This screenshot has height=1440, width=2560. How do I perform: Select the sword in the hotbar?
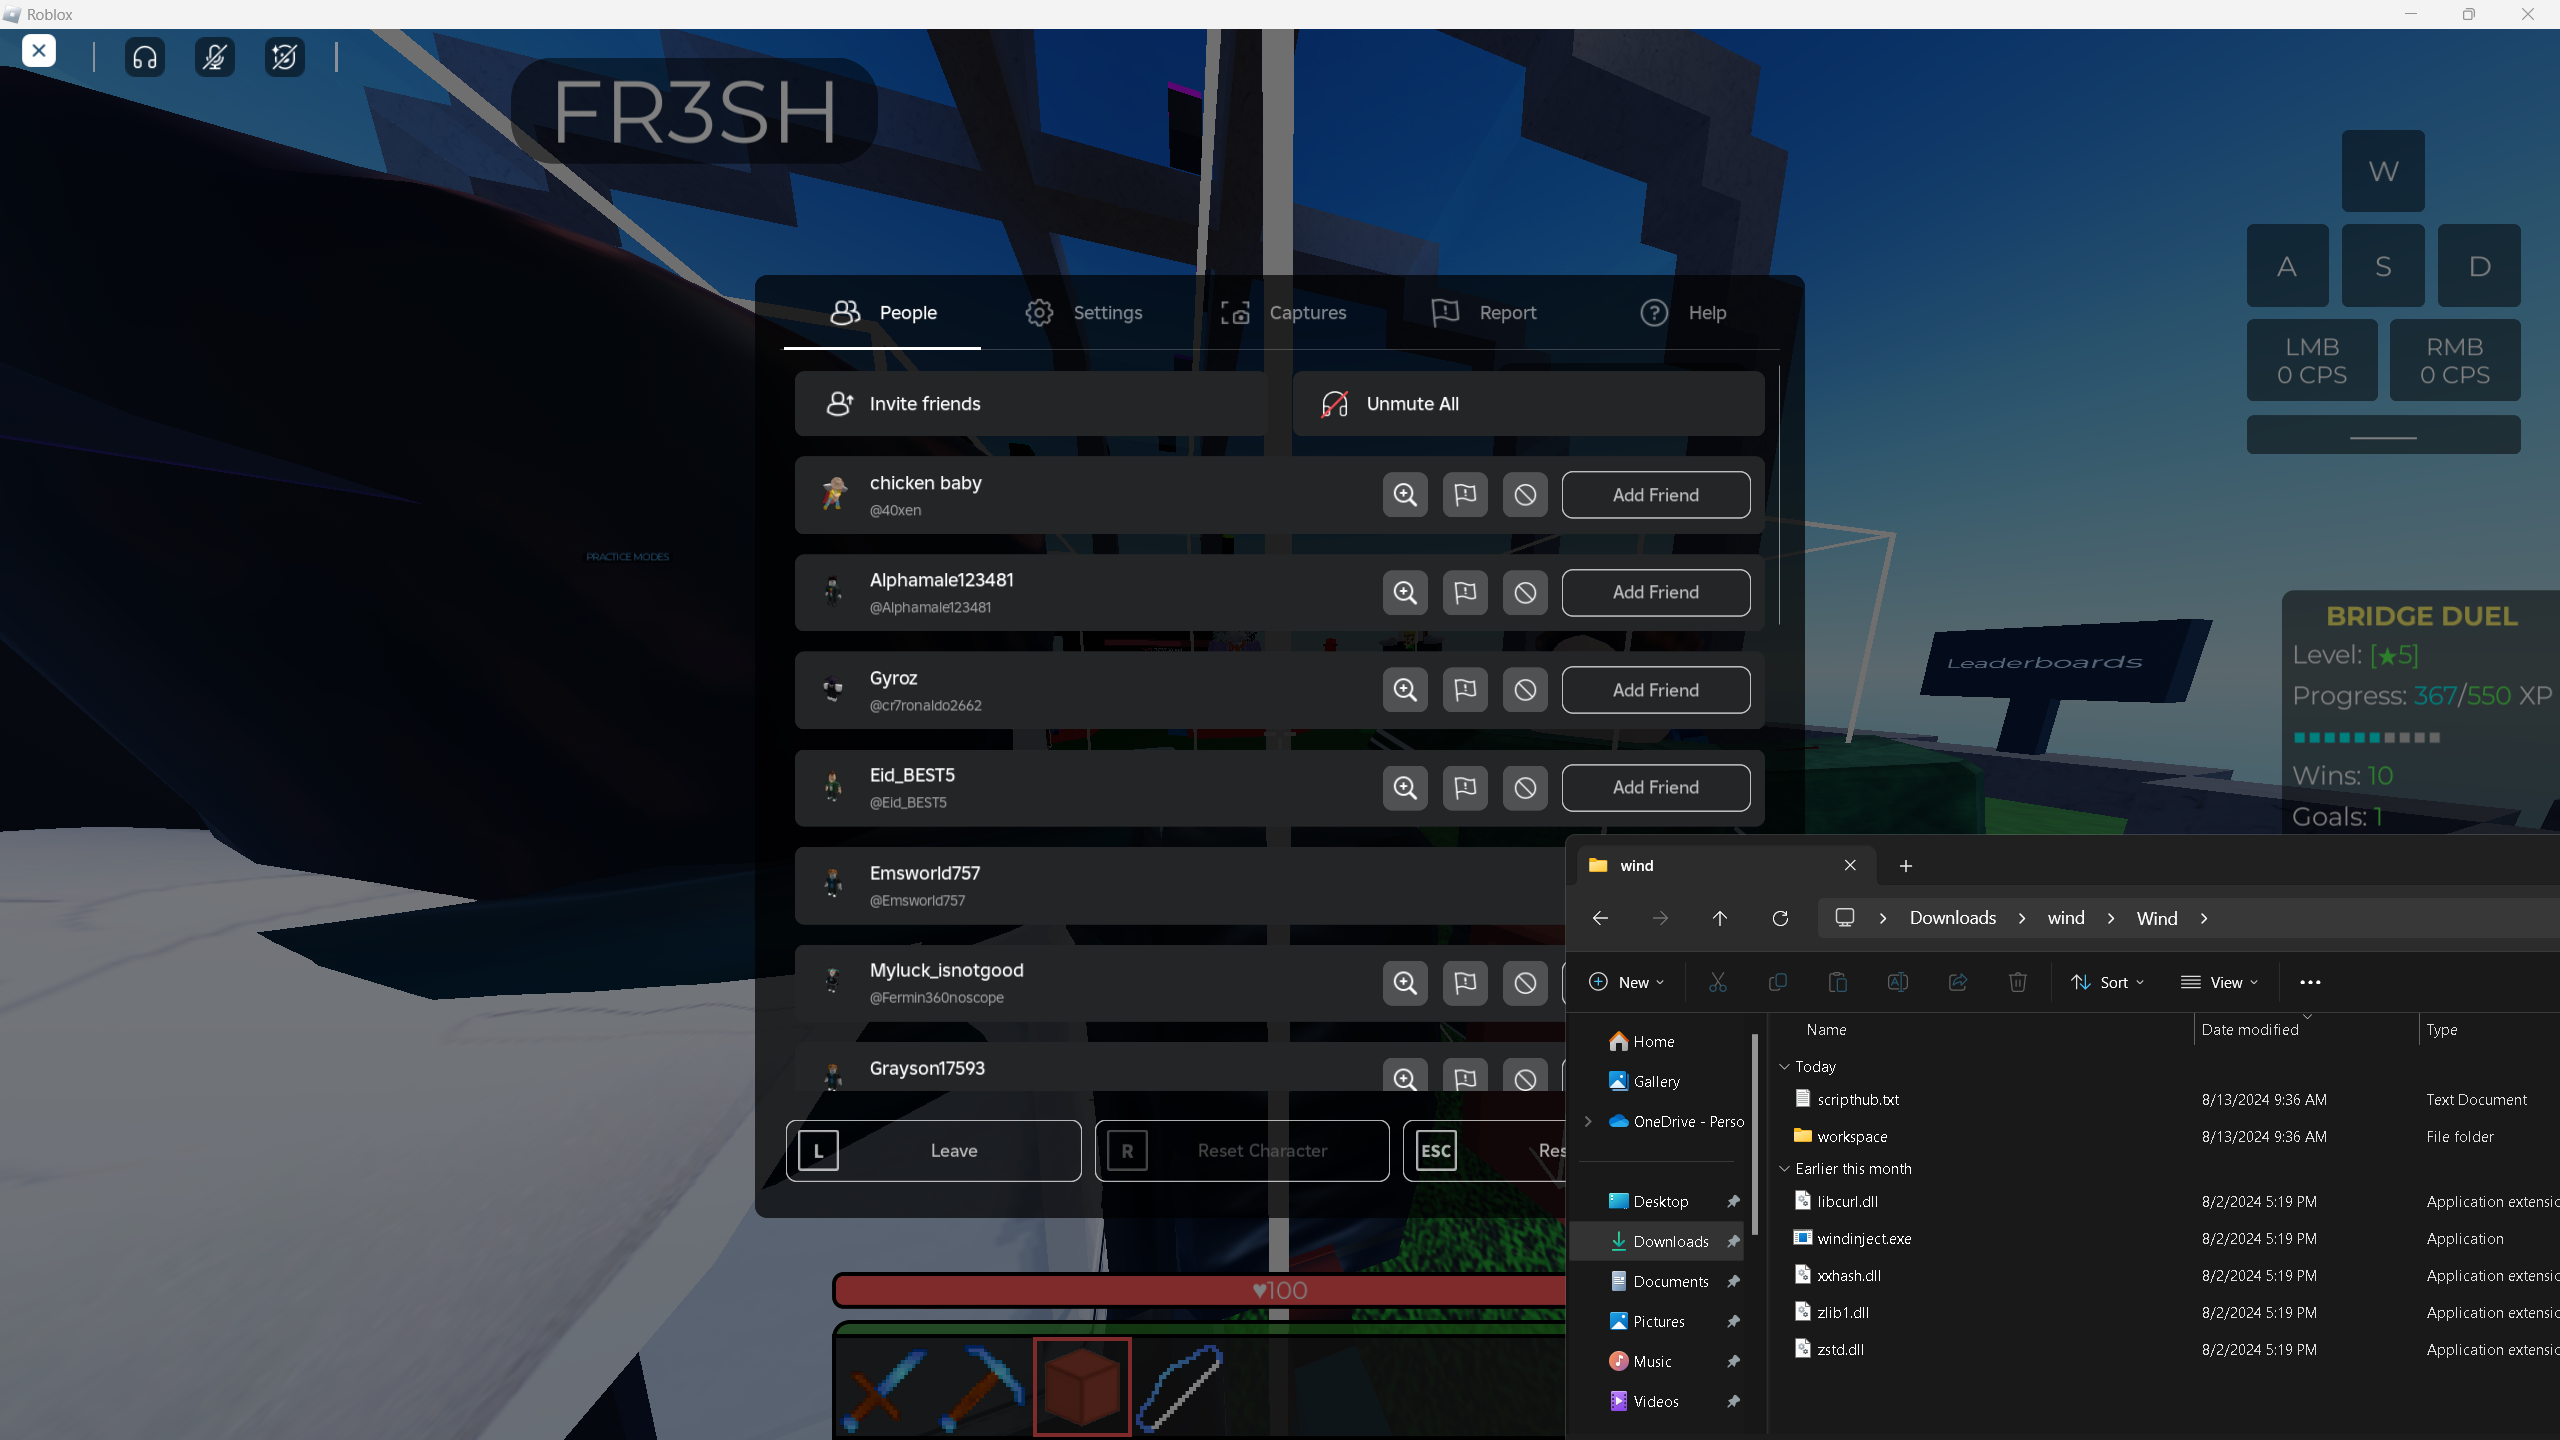[884, 1388]
